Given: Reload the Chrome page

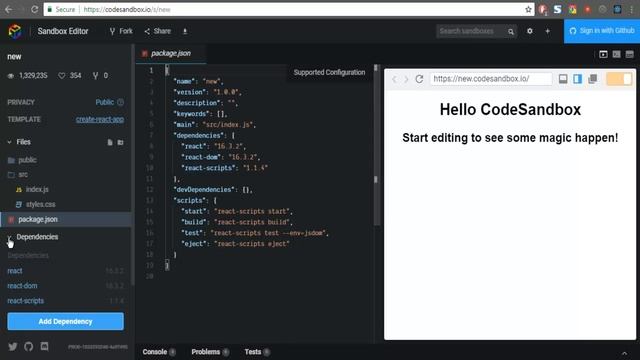Looking at the screenshot, I should click(34, 9).
